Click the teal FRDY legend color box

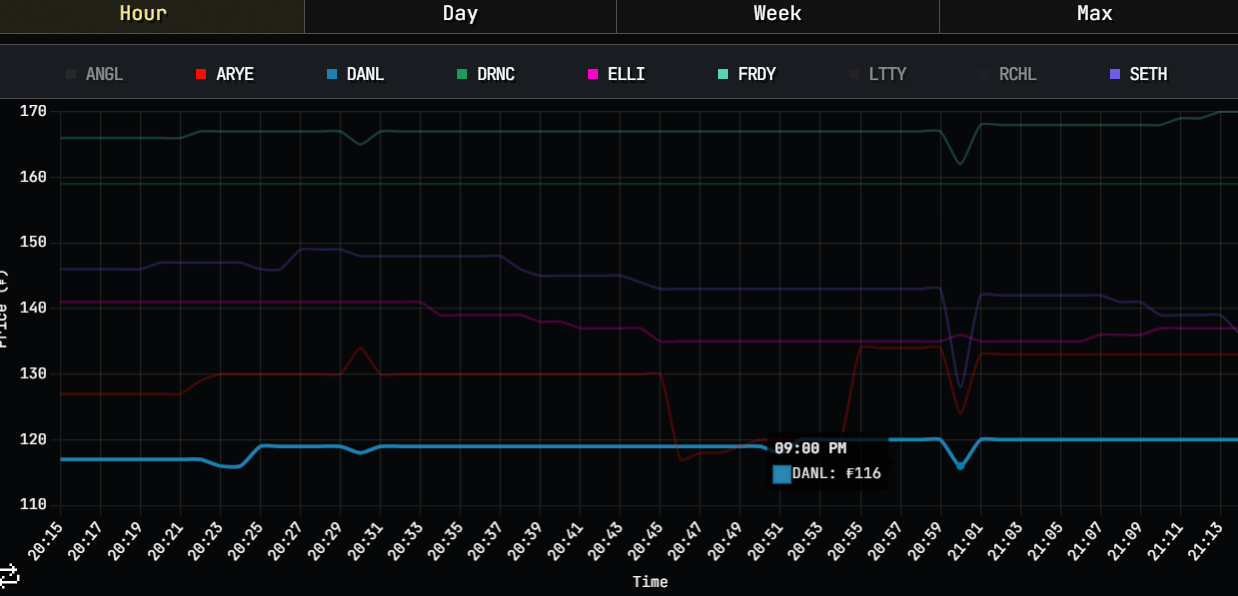722,74
